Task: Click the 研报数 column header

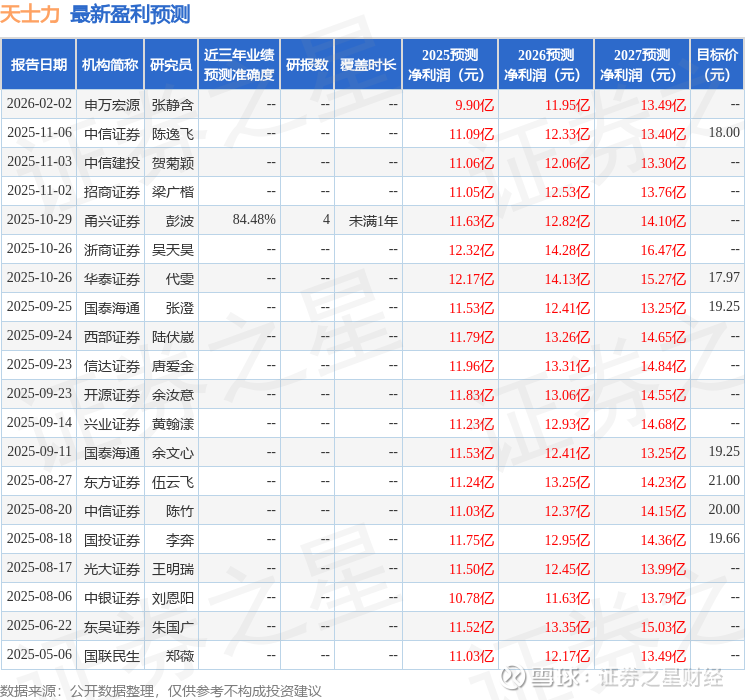Action: [x=307, y=65]
